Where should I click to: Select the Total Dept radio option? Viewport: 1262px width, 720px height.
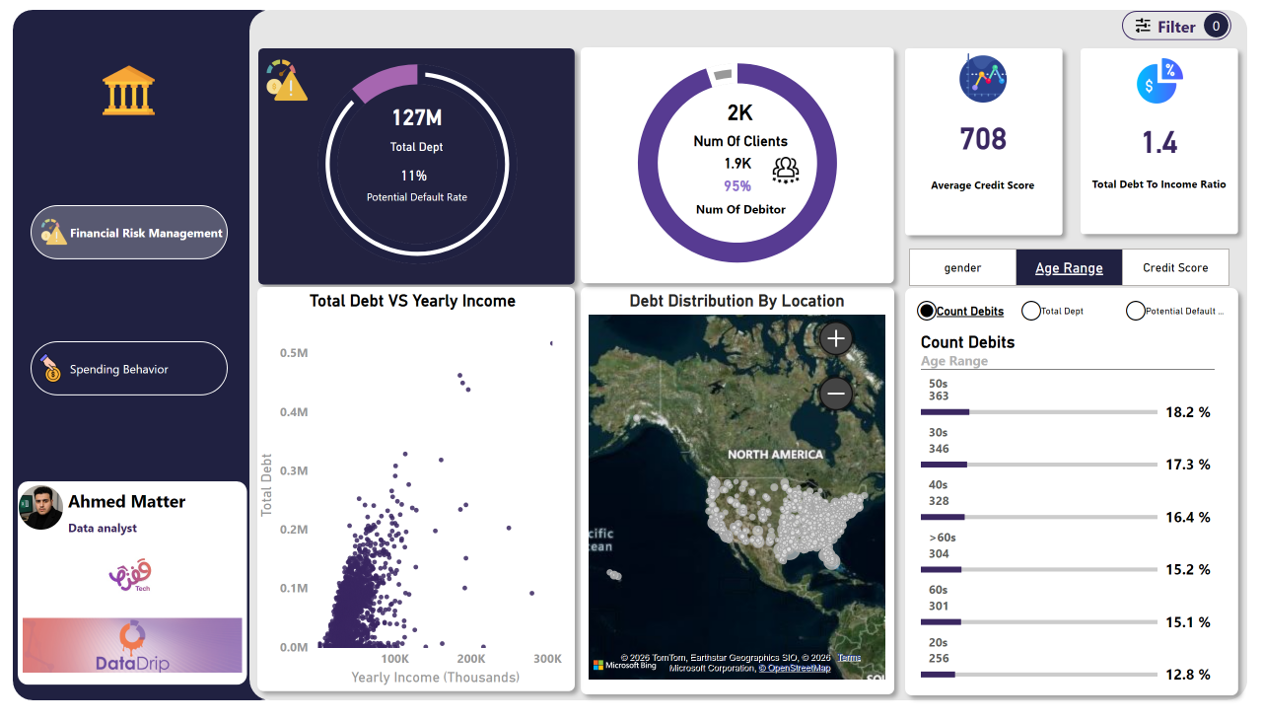coord(1030,311)
